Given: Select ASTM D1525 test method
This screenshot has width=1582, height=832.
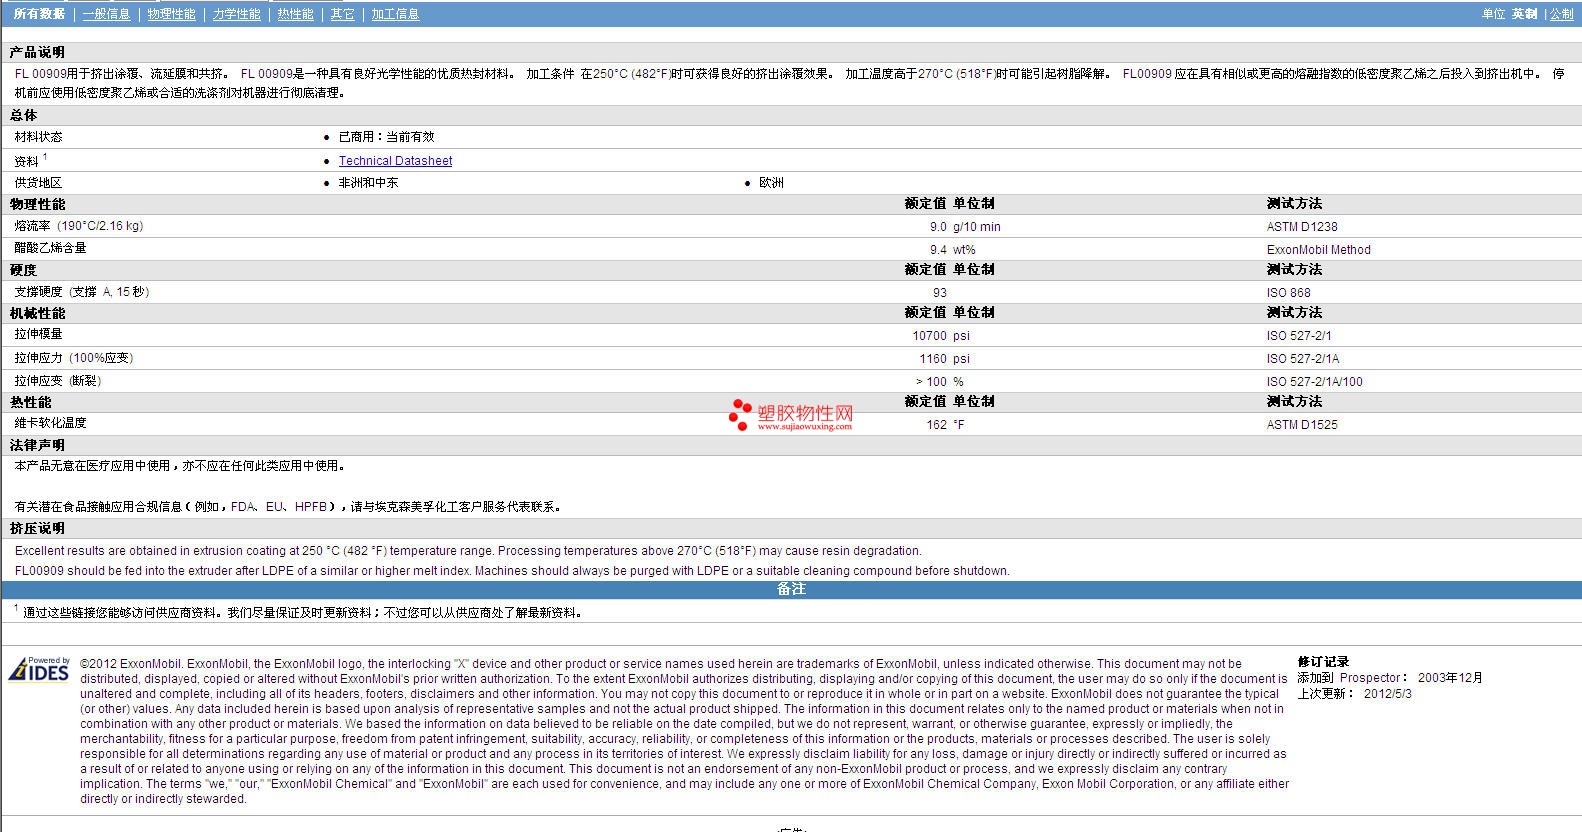Looking at the screenshot, I should pyautogui.click(x=1302, y=425).
